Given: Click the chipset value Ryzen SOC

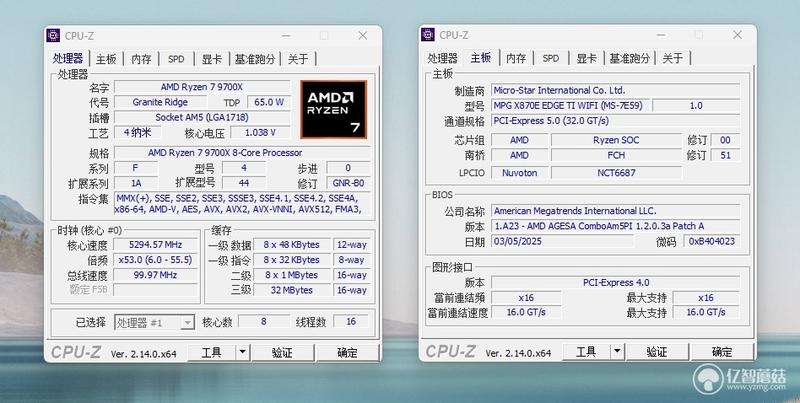Looking at the screenshot, I should (x=616, y=140).
